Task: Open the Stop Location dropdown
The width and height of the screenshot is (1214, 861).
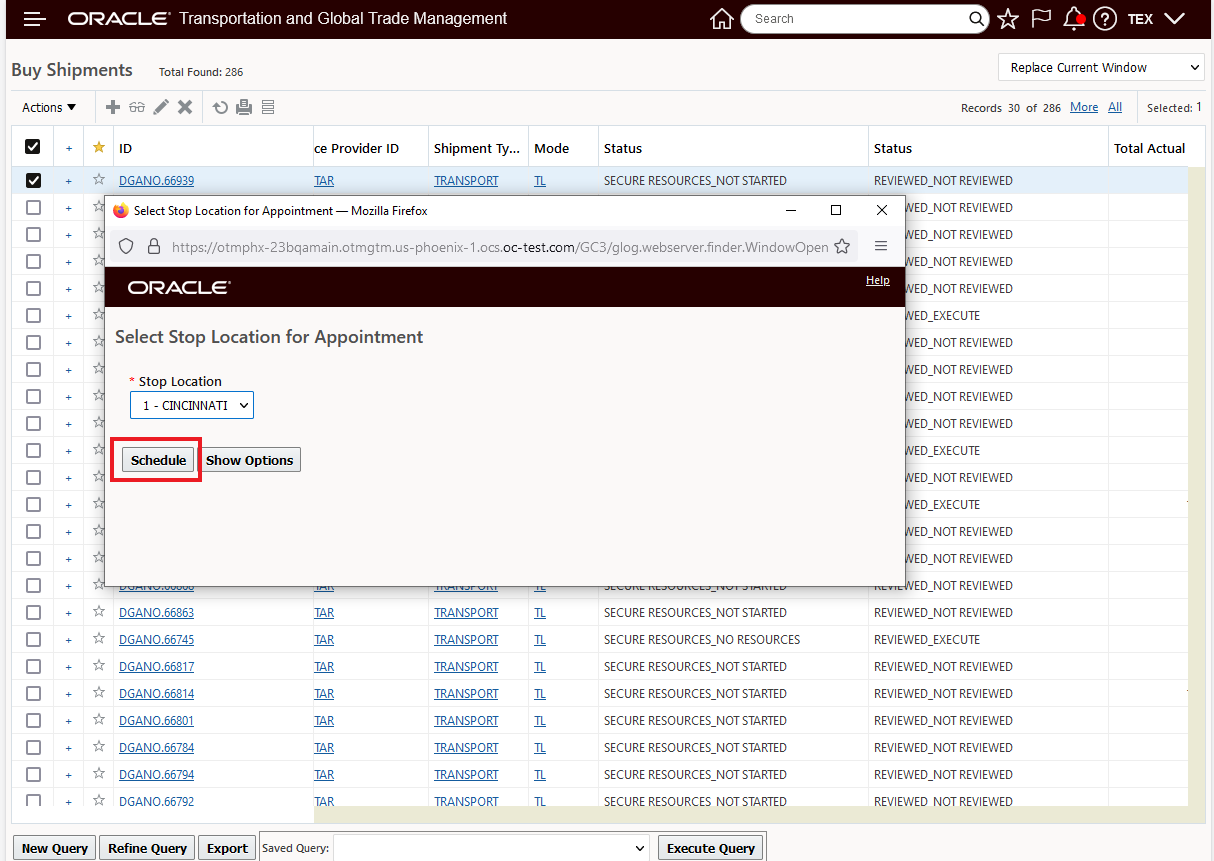Action: click(192, 405)
